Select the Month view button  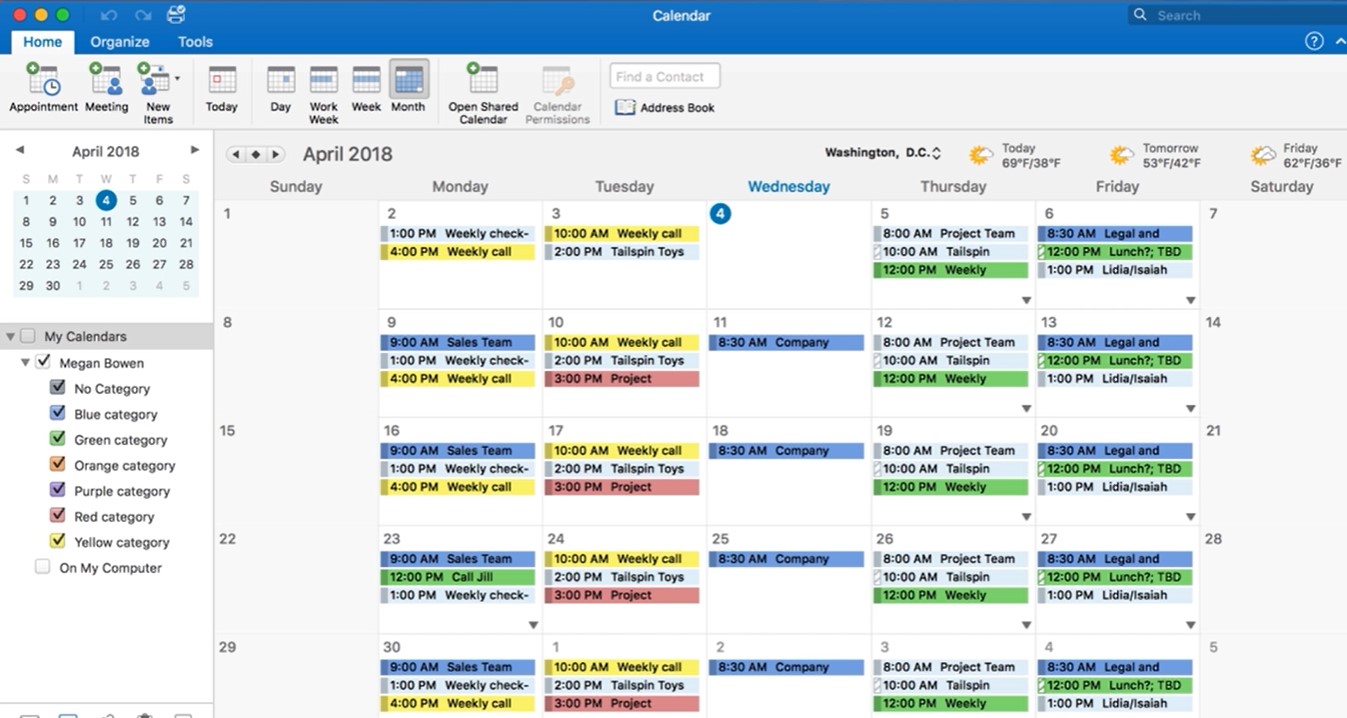click(x=408, y=88)
